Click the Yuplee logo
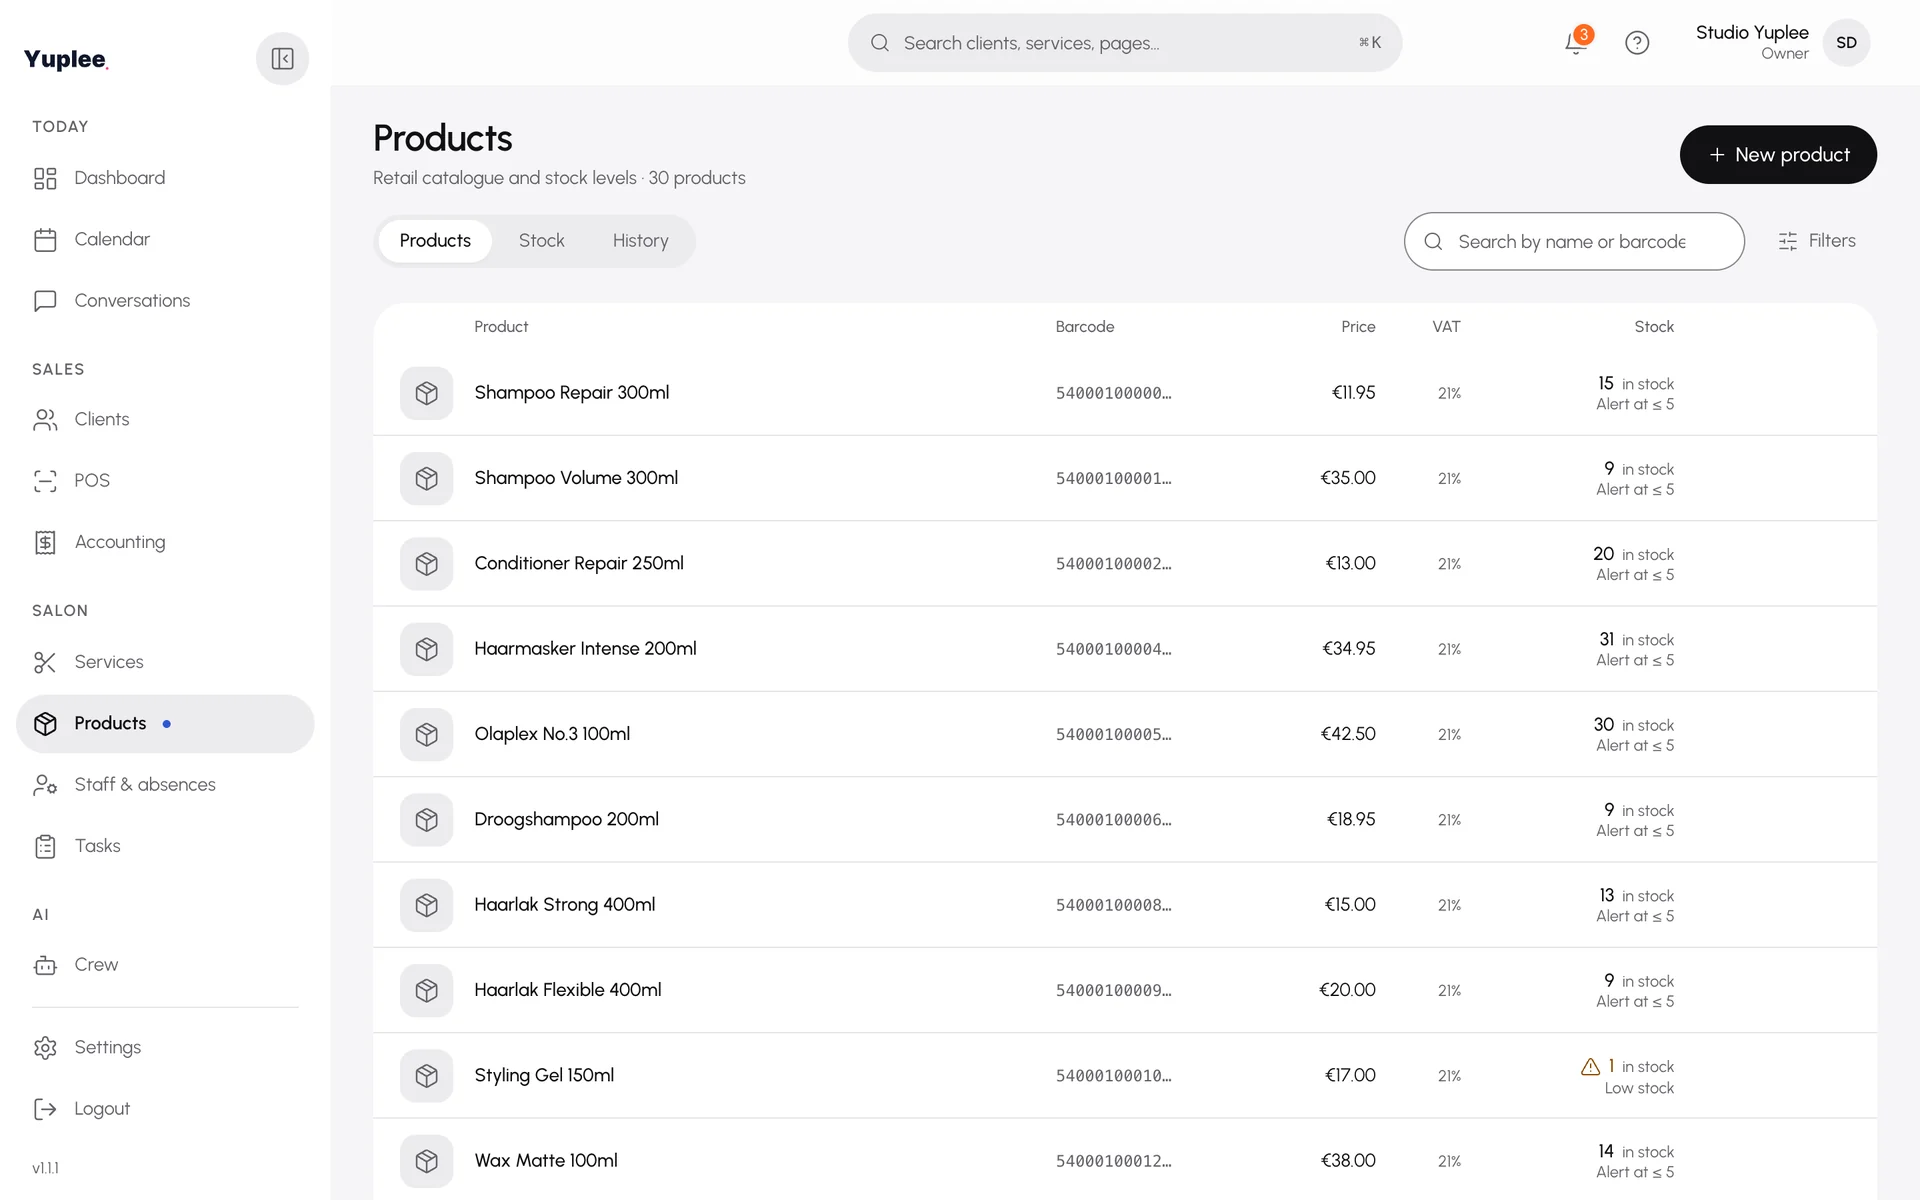This screenshot has width=1920, height=1200. point(66,59)
